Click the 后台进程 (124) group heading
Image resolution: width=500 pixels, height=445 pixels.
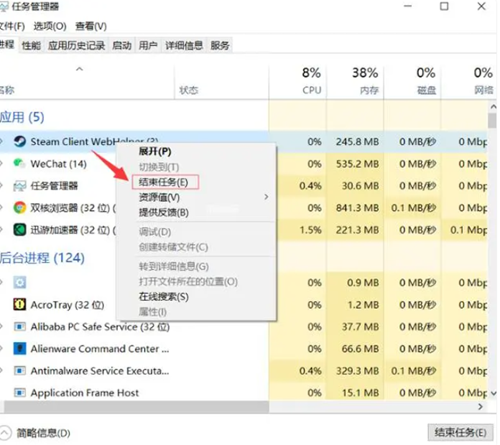click(x=42, y=258)
